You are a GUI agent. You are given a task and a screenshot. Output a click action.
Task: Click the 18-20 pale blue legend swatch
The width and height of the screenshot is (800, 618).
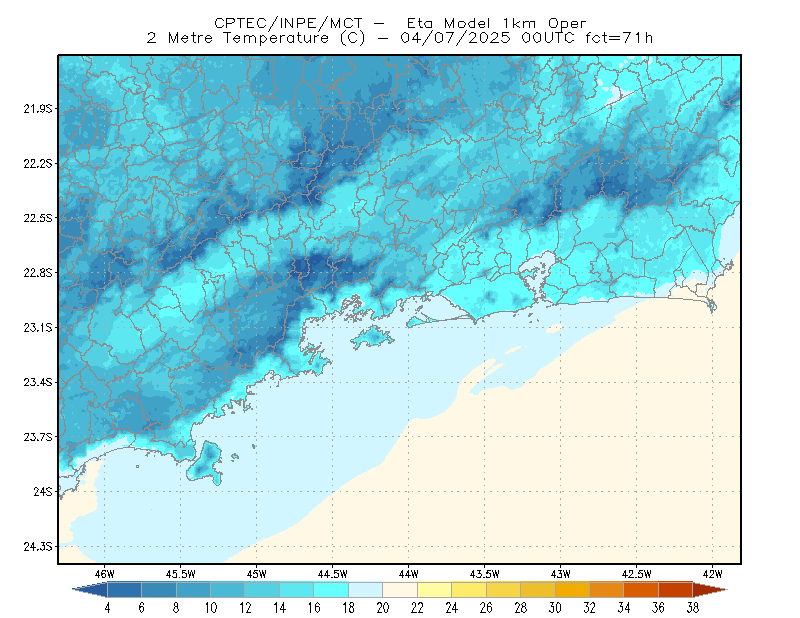click(365, 590)
